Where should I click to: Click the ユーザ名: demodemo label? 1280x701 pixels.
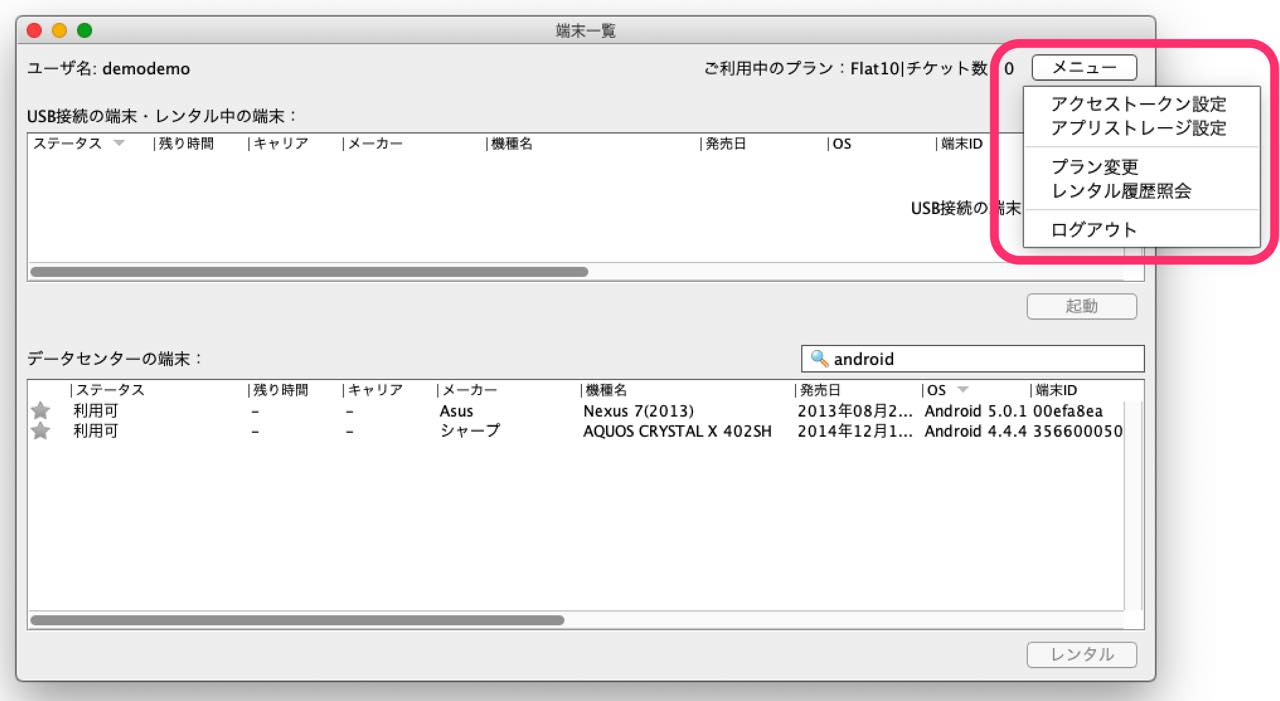[109, 69]
